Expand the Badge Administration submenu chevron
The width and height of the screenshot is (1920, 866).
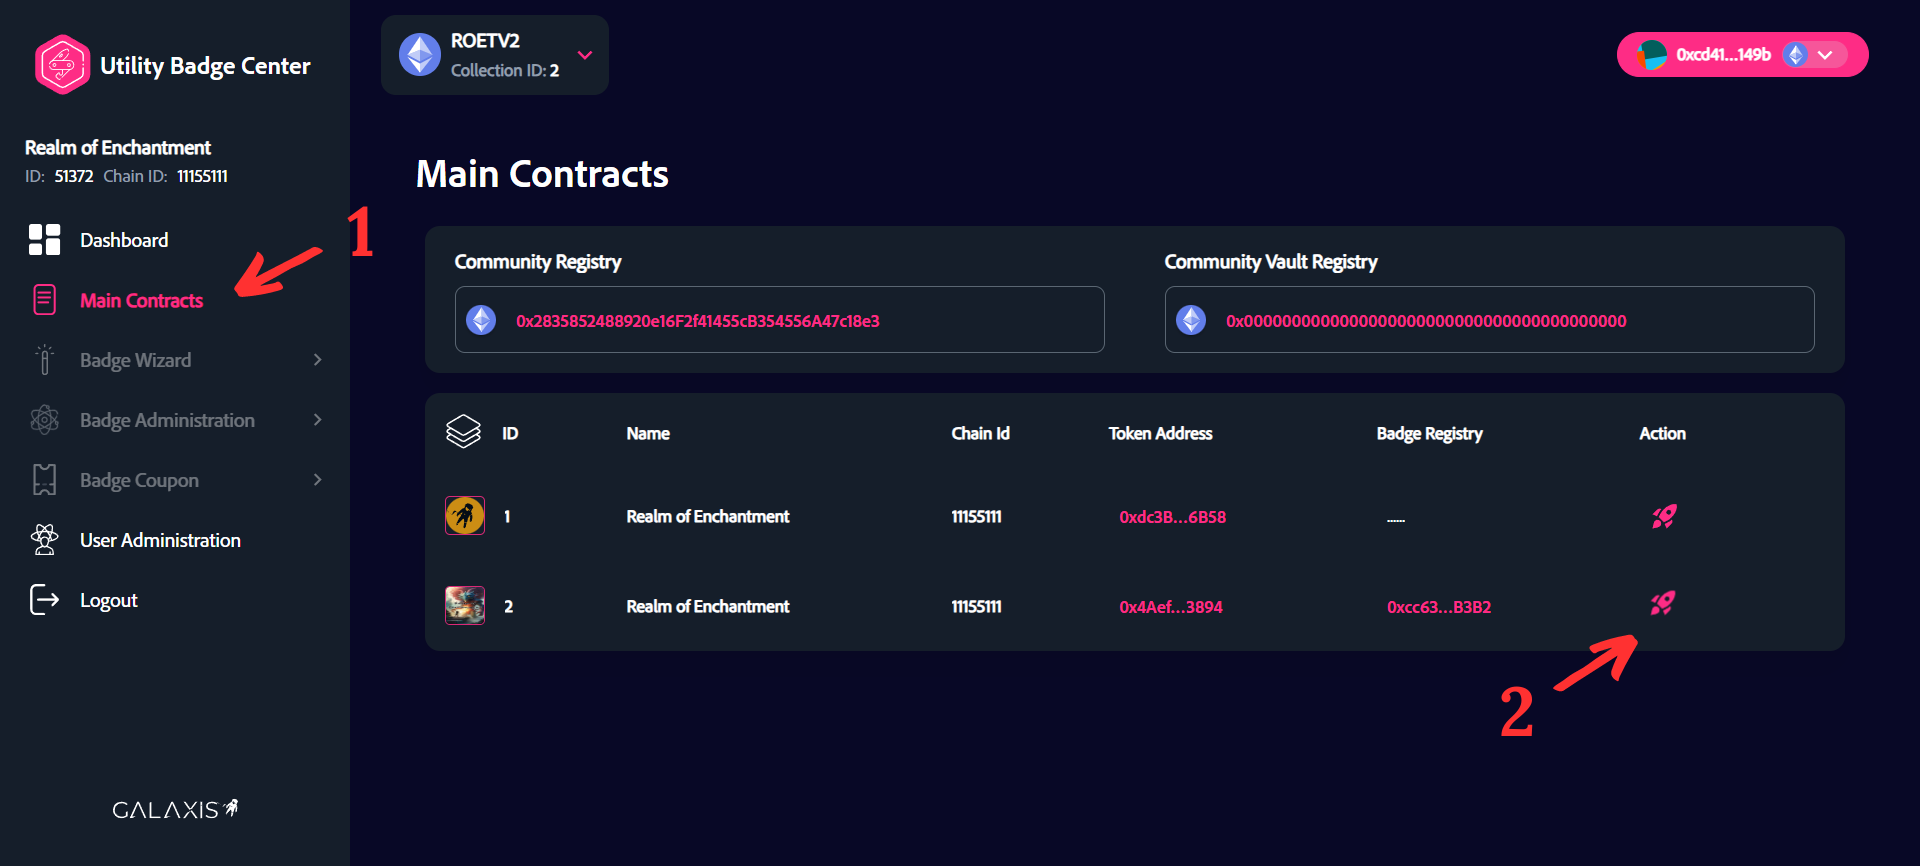(317, 420)
